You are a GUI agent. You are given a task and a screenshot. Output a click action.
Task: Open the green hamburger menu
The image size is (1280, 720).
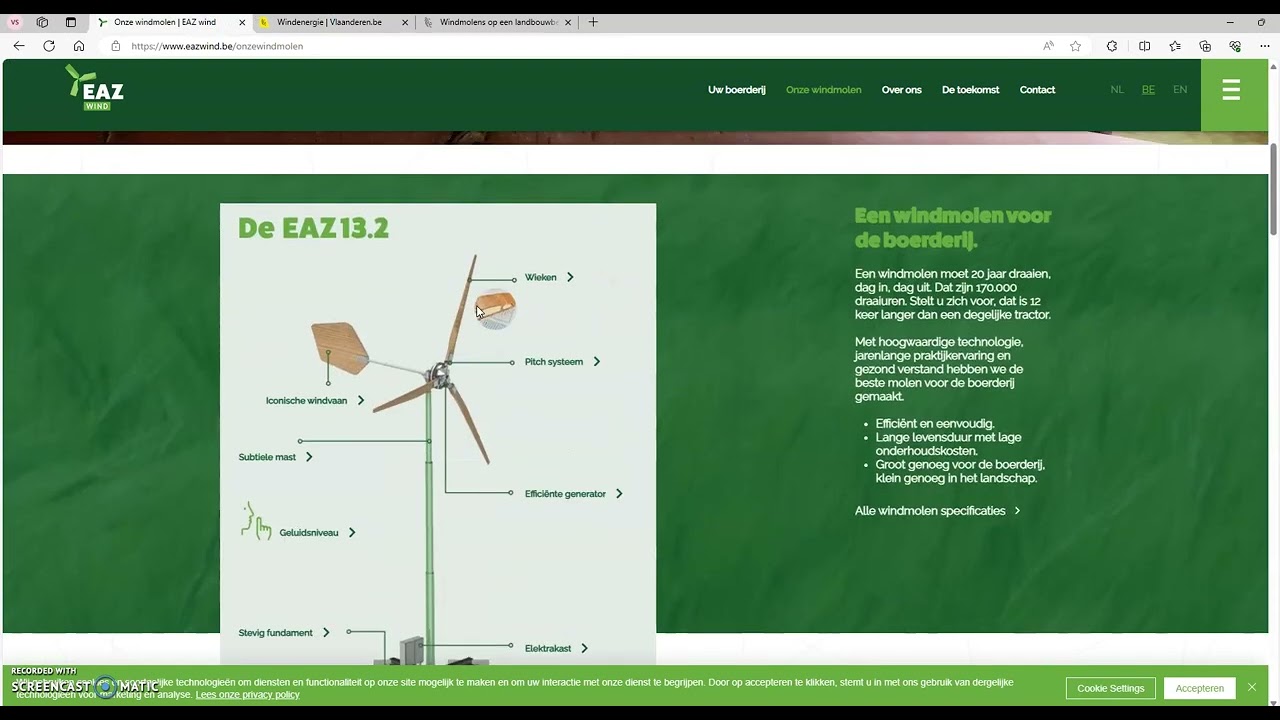[x=1231, y=91]
